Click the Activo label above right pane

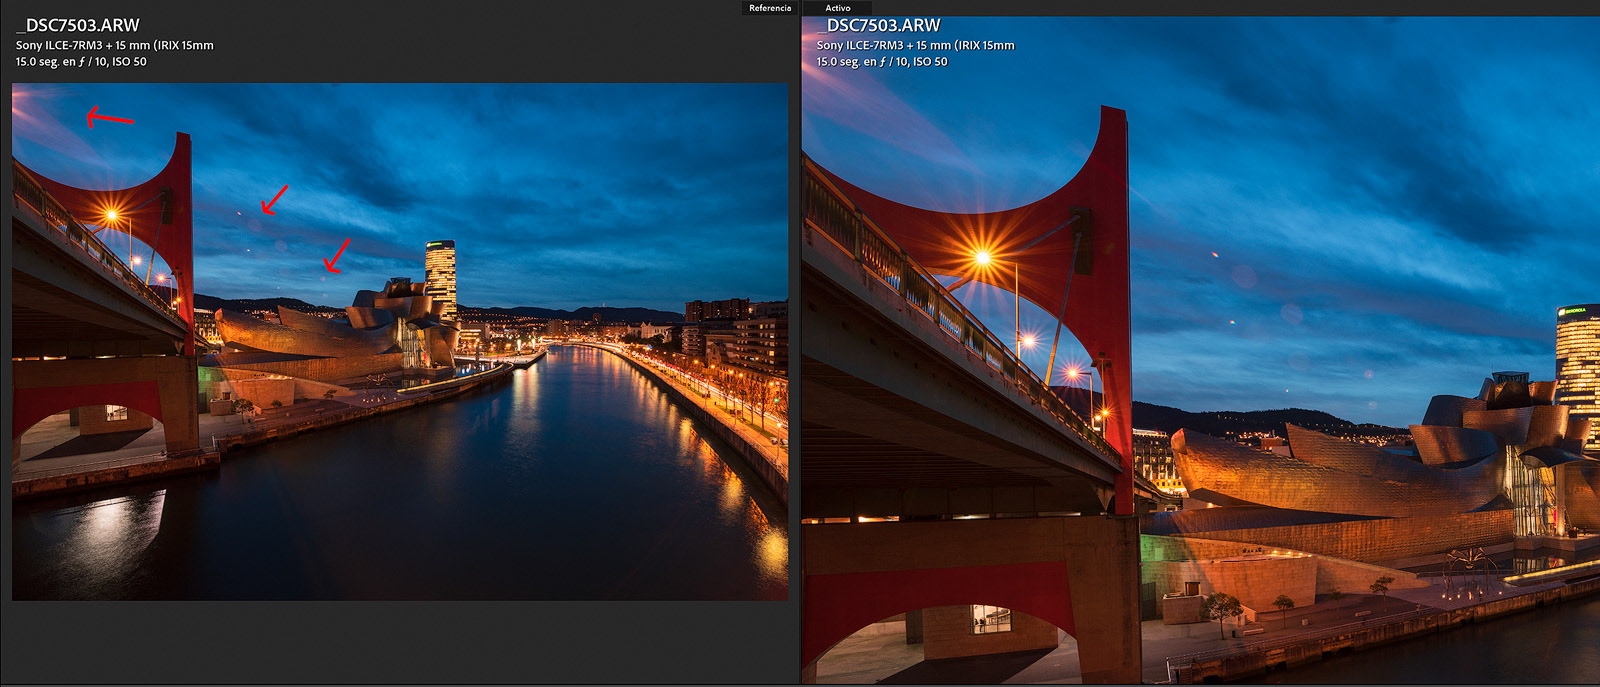(838, 8)
